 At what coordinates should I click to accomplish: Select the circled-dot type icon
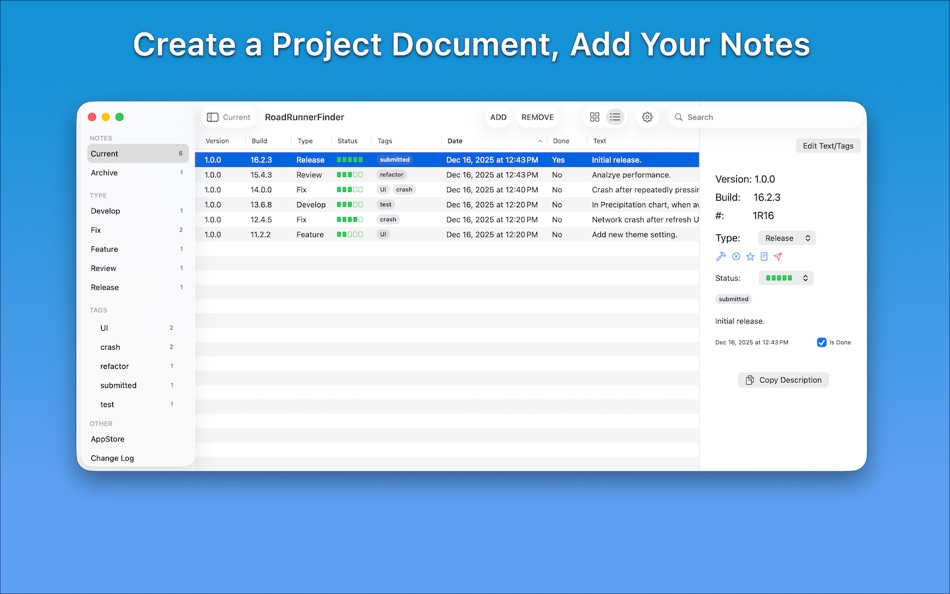(736, 256)
